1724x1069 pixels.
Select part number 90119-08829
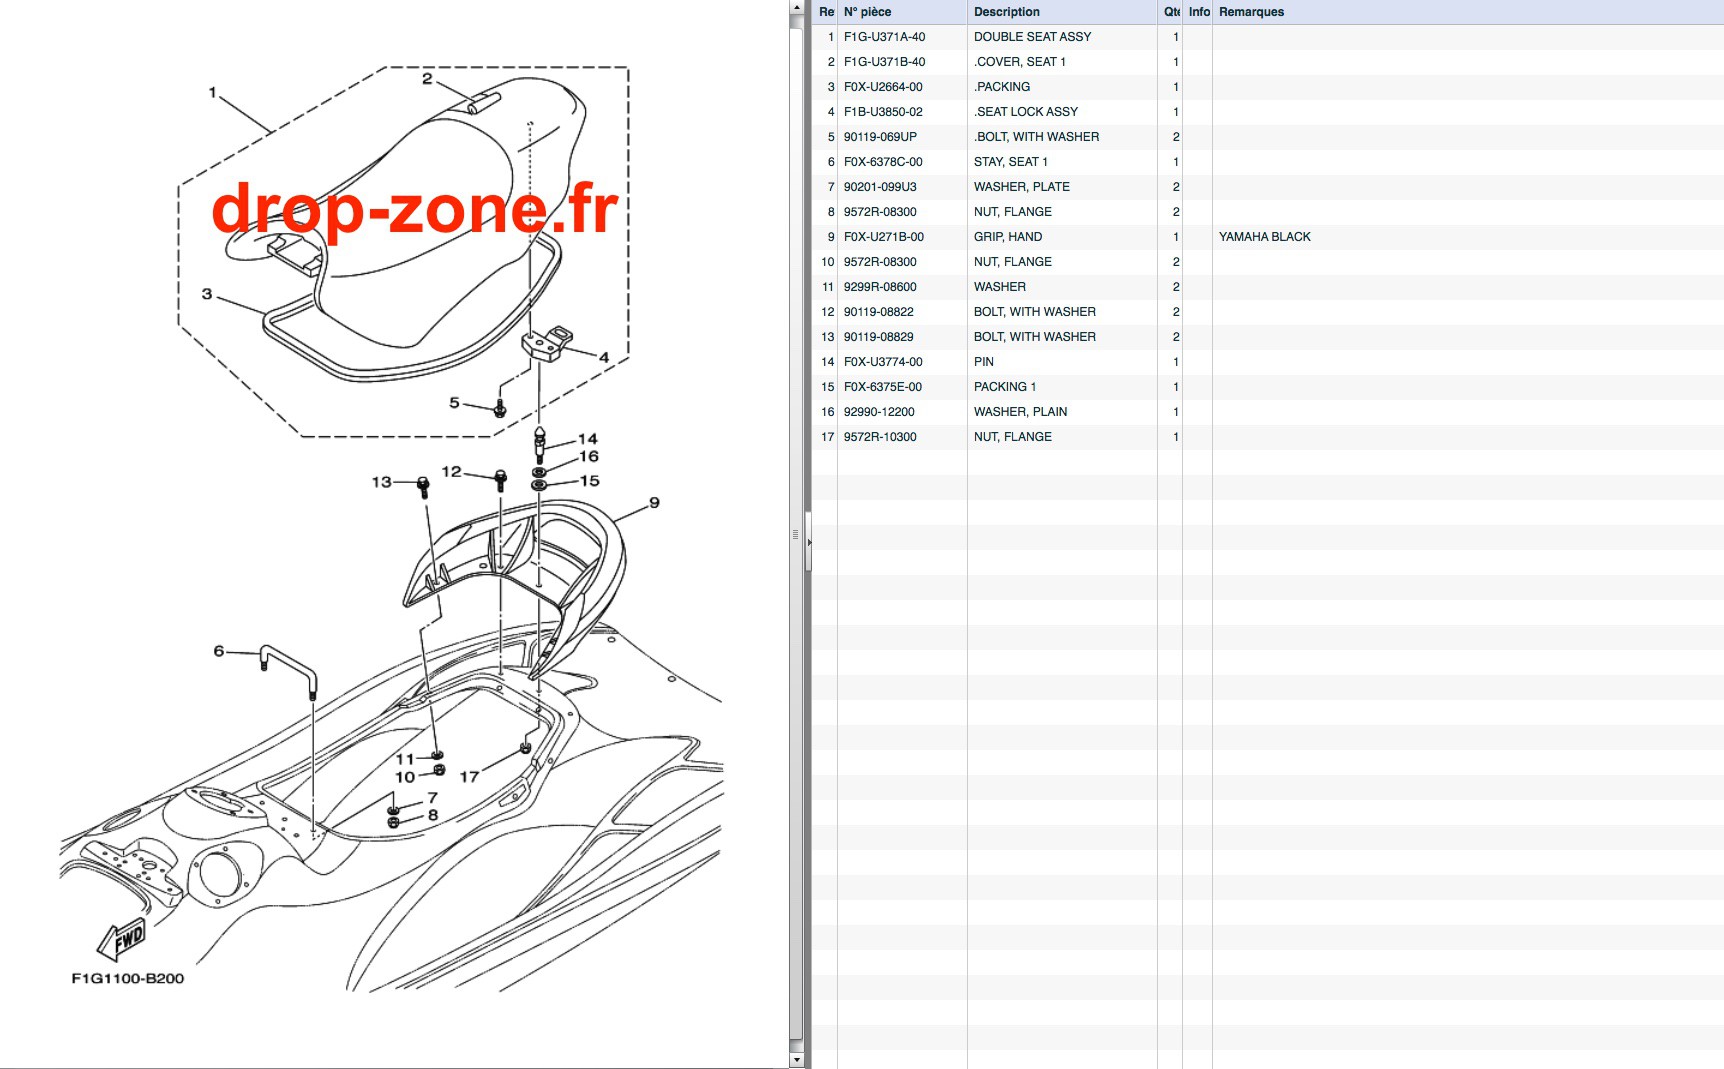pyautogui.click(x=878, y=337)
